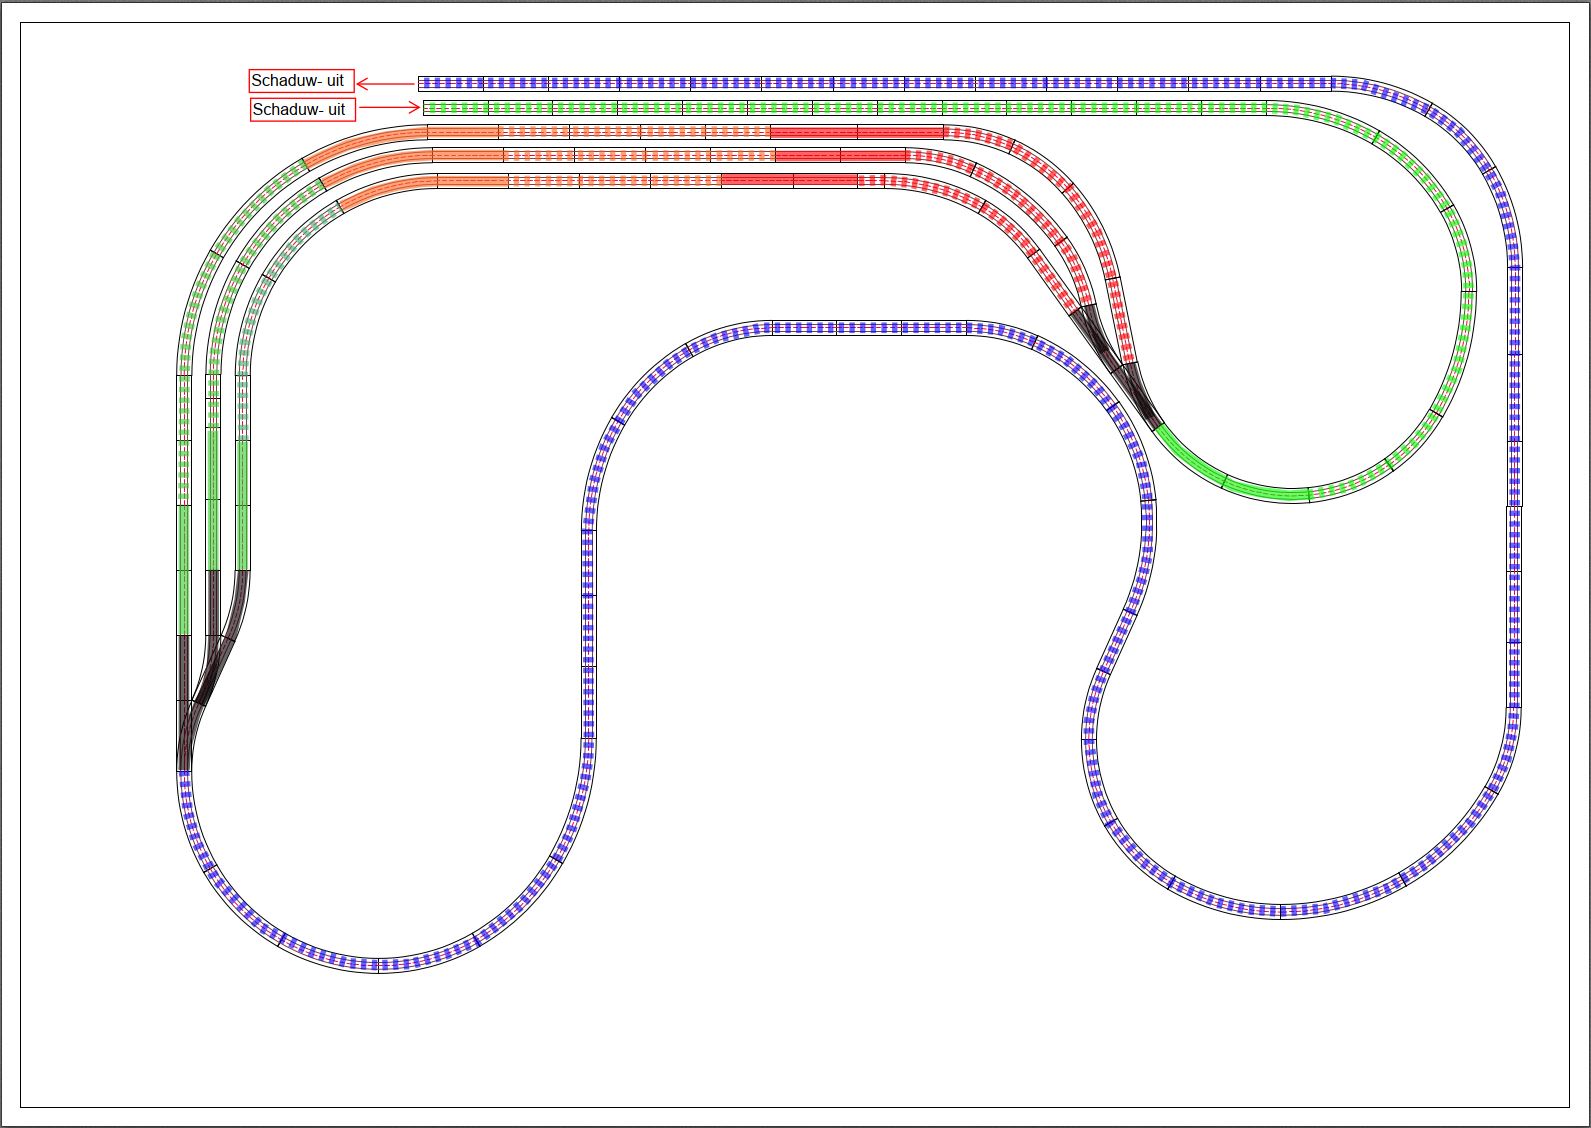Select the dark turnout fan joining three vertical tracks
This screenshot has height=1128, width=1591.
(x=212, y=670)
